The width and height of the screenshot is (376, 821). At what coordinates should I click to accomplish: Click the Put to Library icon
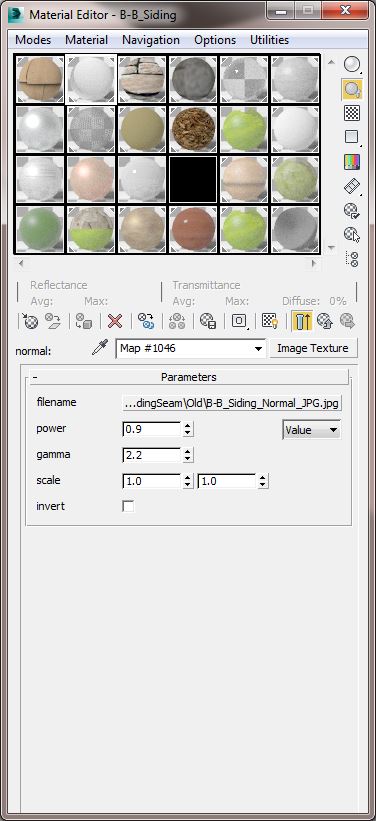pos(208,320)
